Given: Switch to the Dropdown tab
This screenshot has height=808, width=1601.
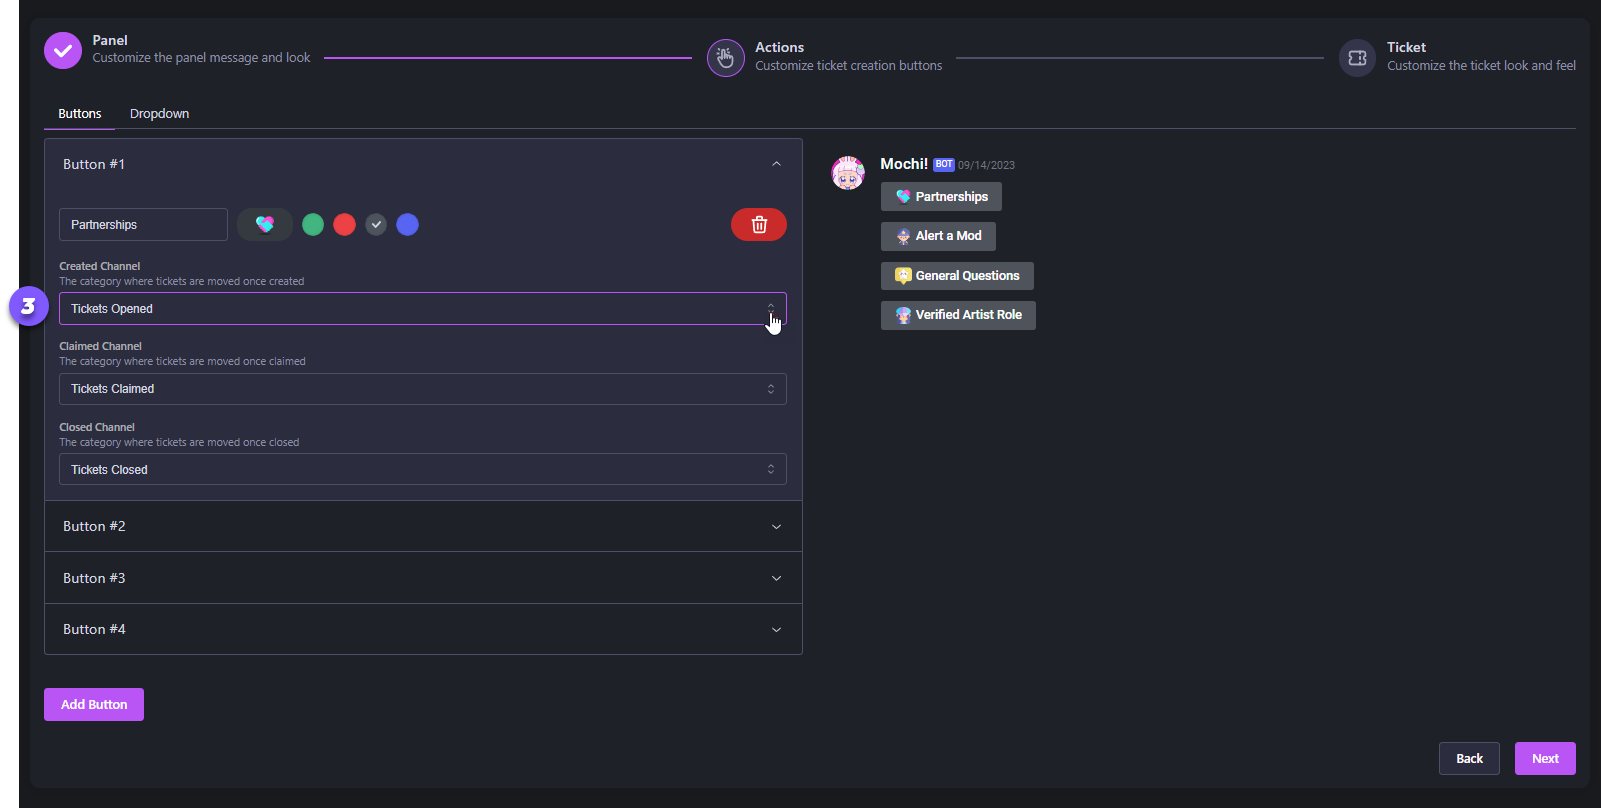Looking at the screenshot, I should [159, 114].
